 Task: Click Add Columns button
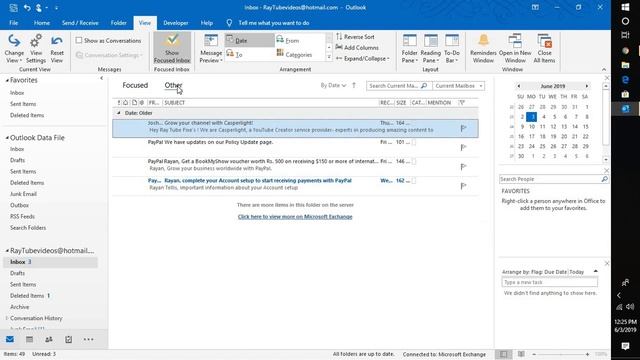(x=357, y=47)
